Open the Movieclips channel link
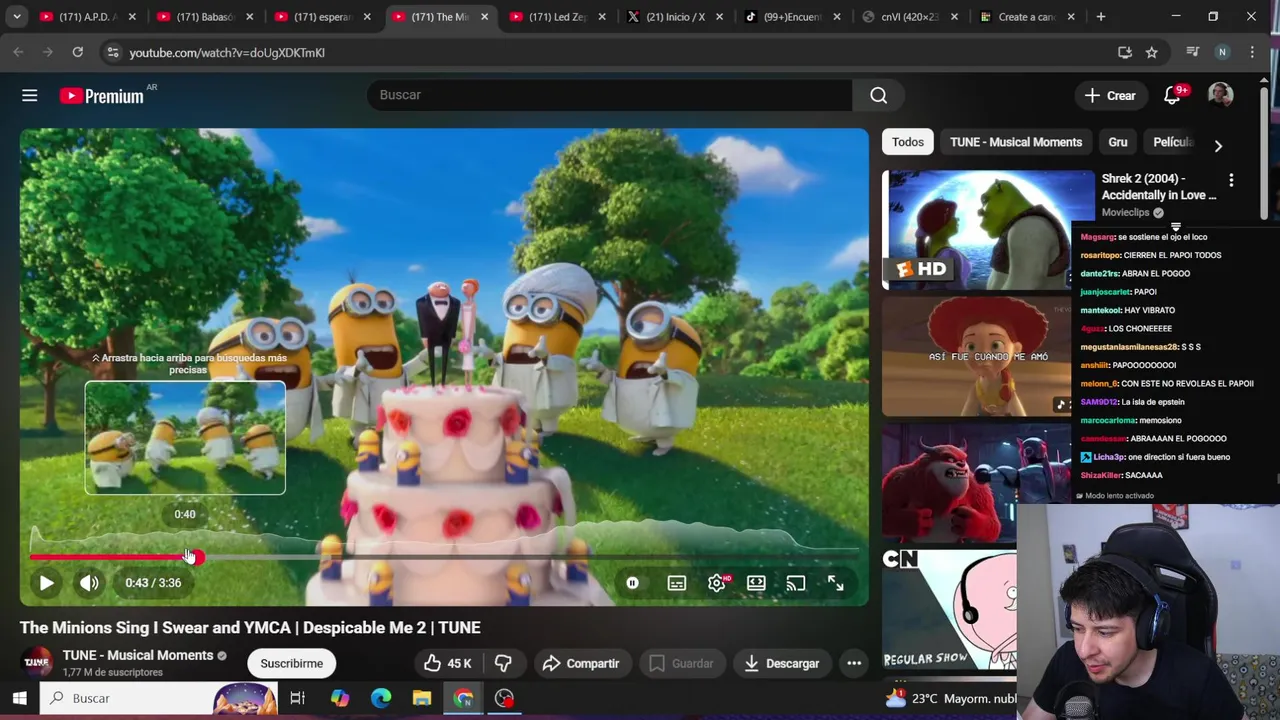The width and height of the screenshot is (1280, 720). [1125, 212]
